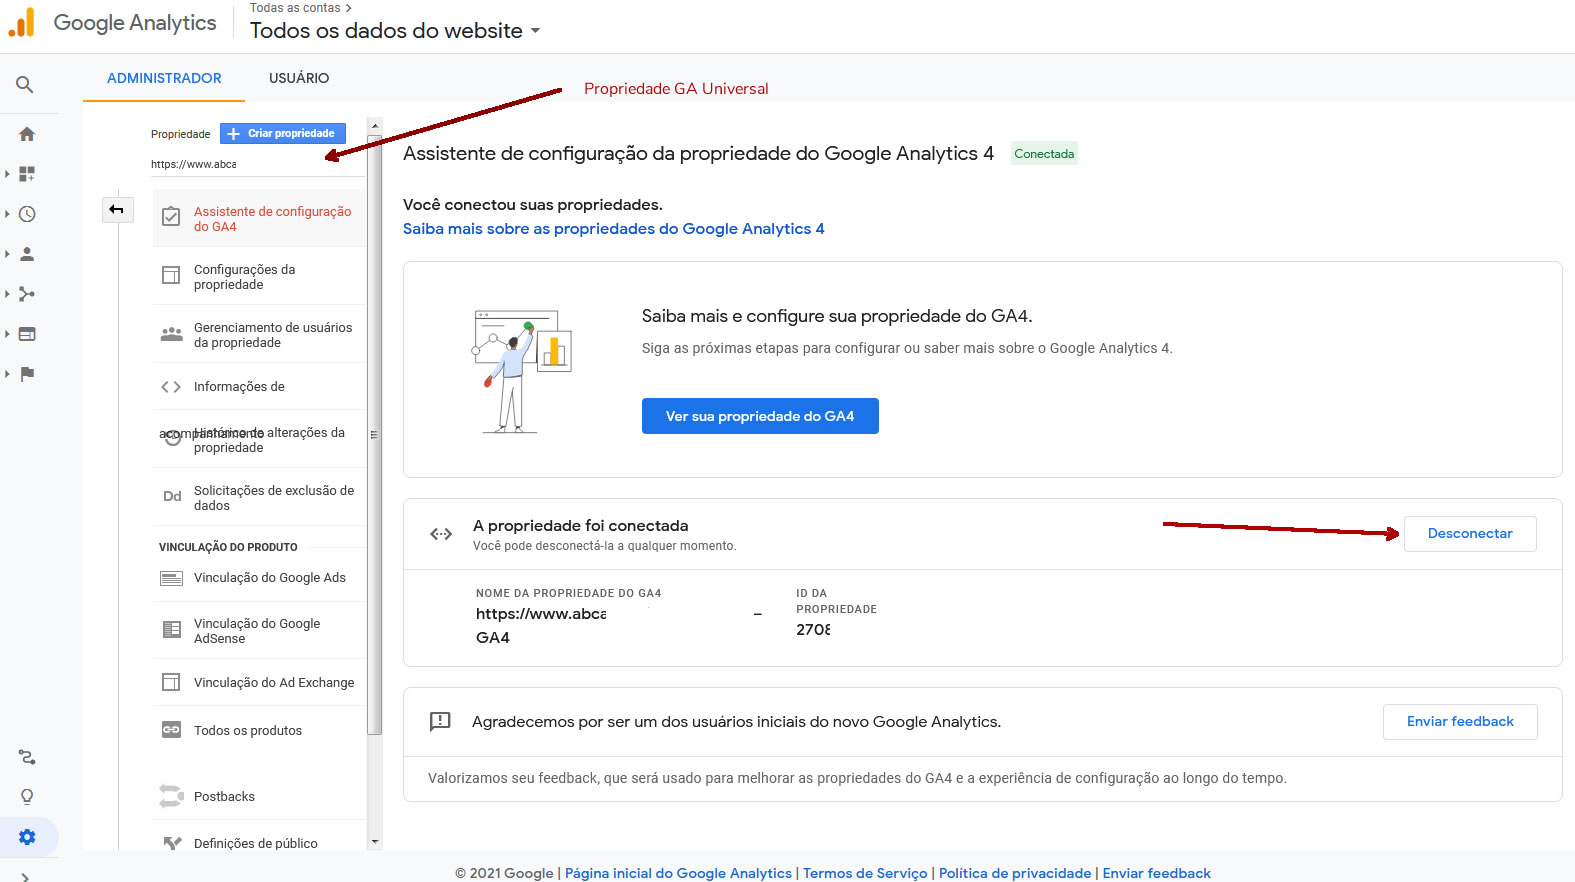
Task: Open 'Política de privacidade' footer link
Action: coord(1015,873)
